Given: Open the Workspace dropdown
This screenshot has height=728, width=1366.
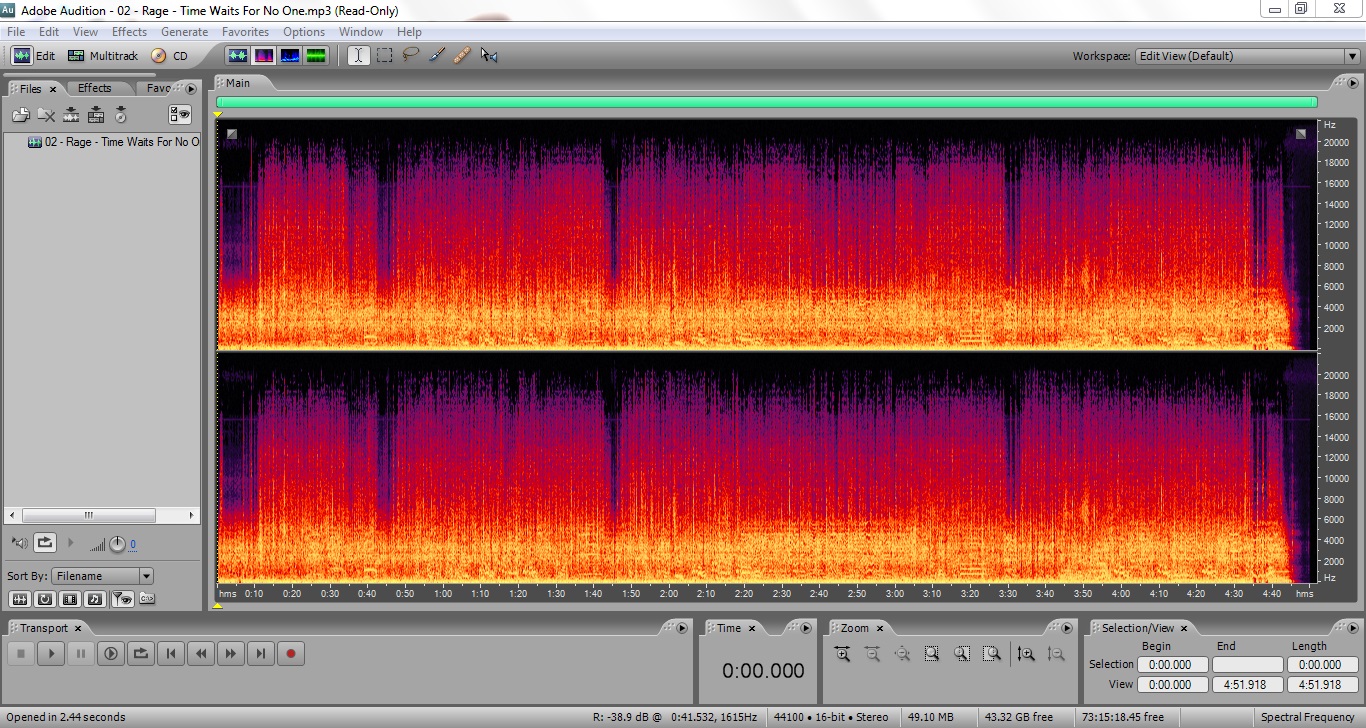Looking at the screenshot, I should [x=1351, y=56].
